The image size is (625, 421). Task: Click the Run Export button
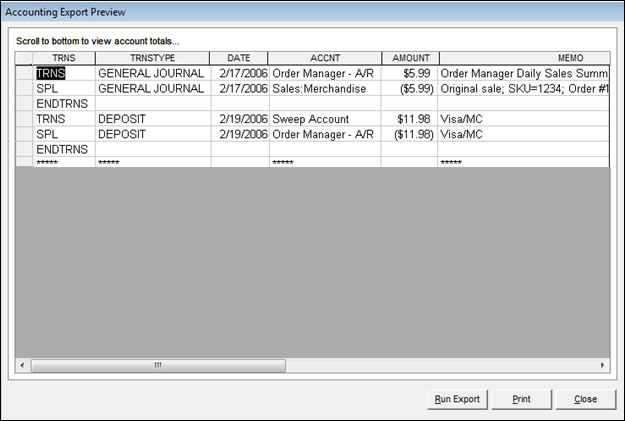pyautogui.click(x=457, y=399)
